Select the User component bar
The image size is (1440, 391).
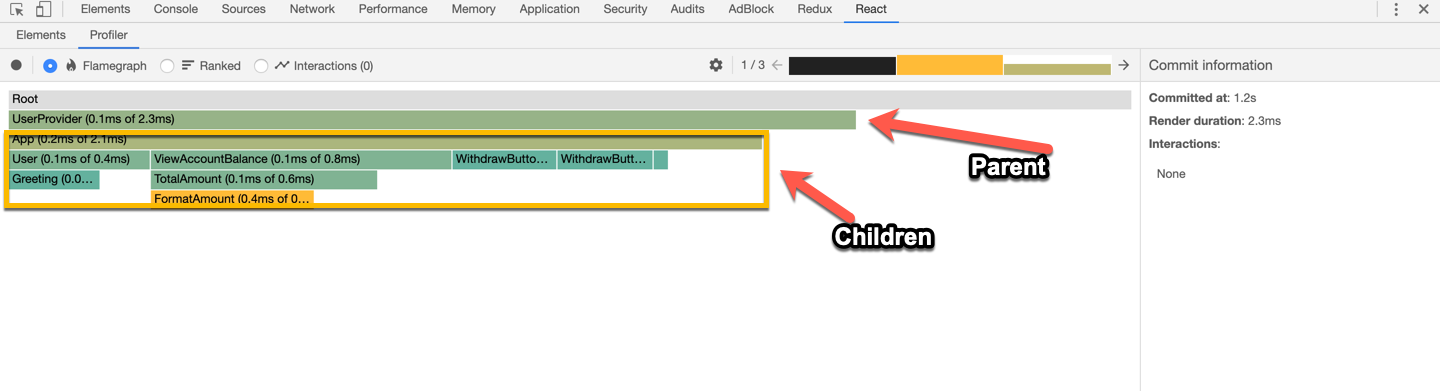pos(79,159)
